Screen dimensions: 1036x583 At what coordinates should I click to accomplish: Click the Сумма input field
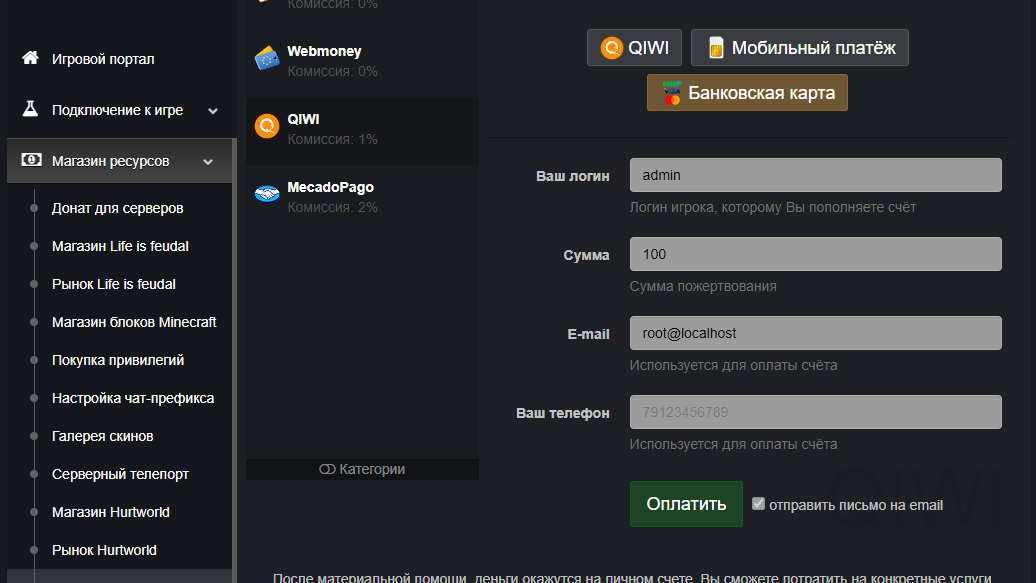815,254
